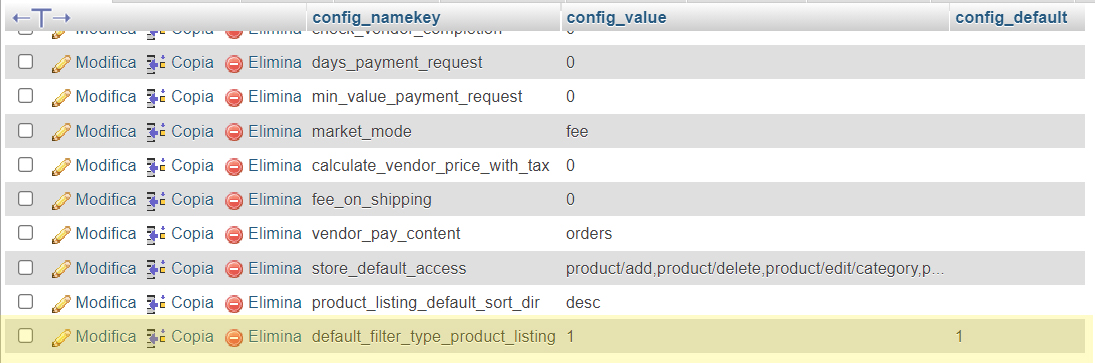Screen dimensions: 1095x363
Task: Click Modifica link for fee_on_shipping row
Action: click(105, 200)
